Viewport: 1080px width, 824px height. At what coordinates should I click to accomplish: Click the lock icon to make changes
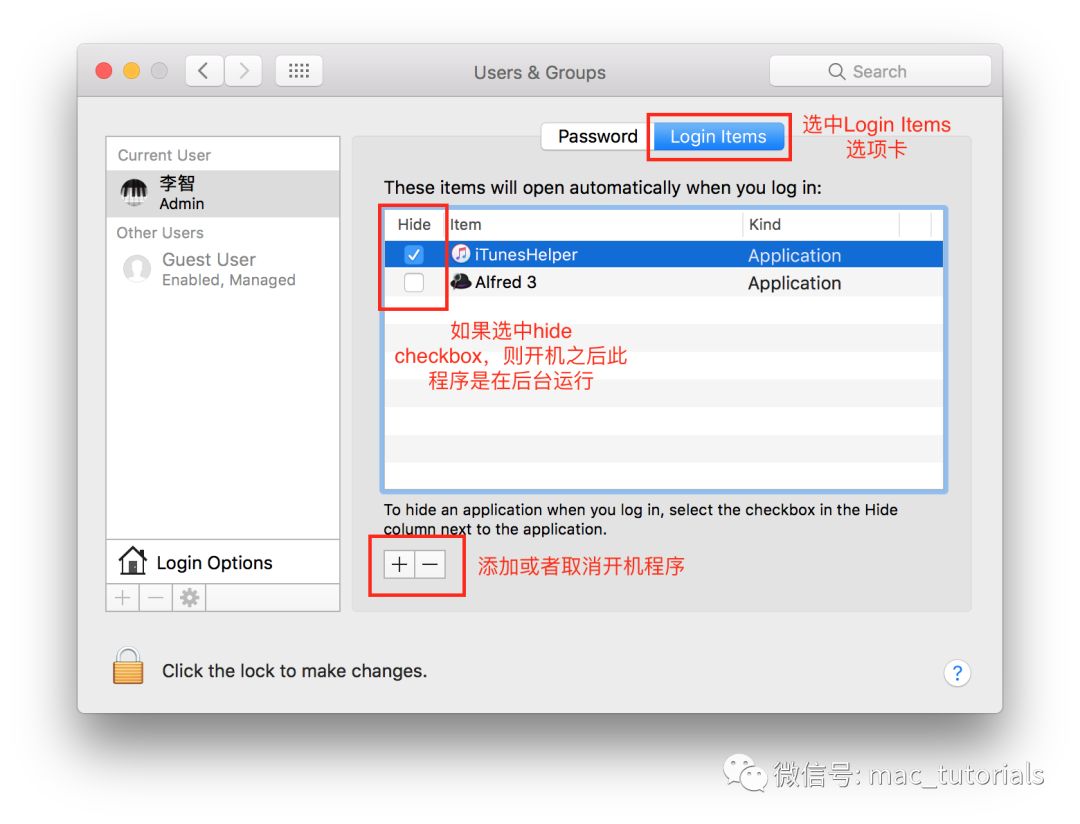(128, 666)
